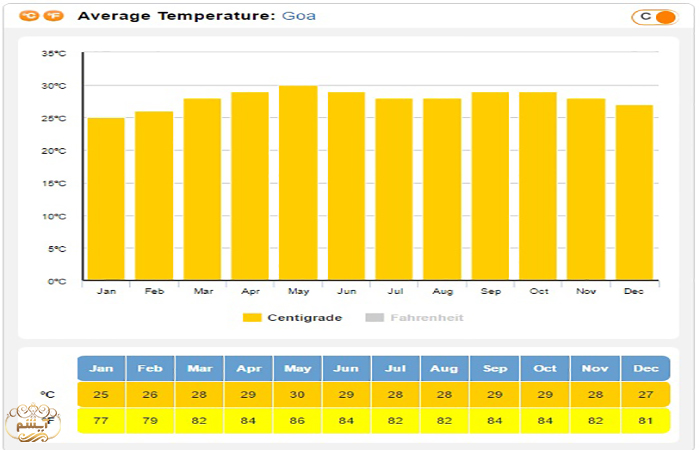This screenshot has height=450, width=700.
Task: Enable the greyed Fahrenheit legend entry
Action: (x=427, y=317)
